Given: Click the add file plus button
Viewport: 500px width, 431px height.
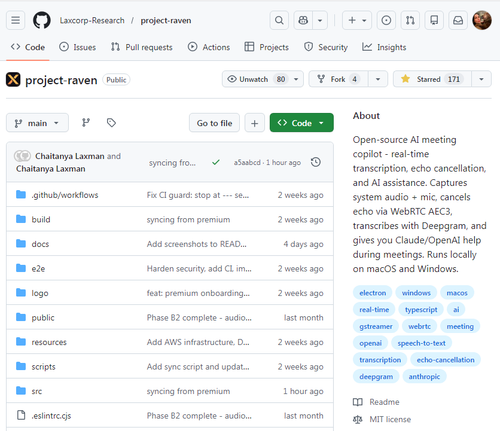Looking at the screenshot, I should tap(255, 123).
